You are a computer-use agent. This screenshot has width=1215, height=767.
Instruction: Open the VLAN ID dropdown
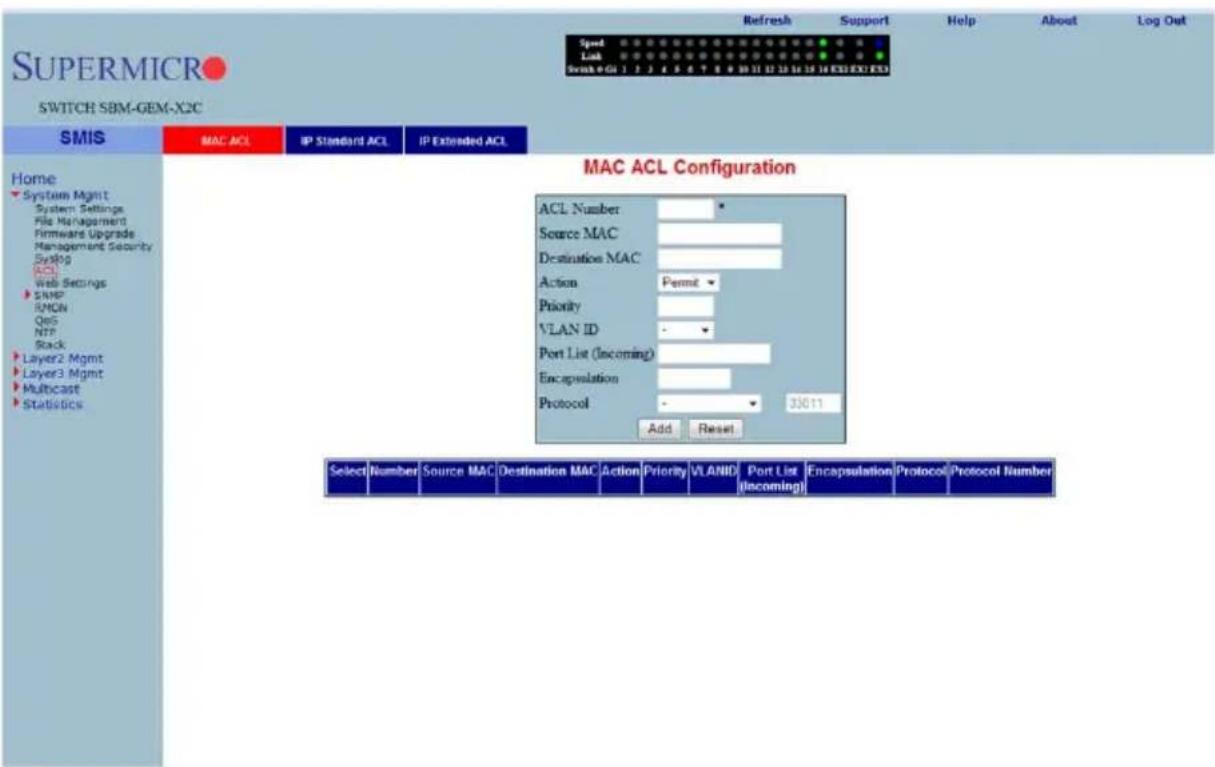tap(685, 330)
